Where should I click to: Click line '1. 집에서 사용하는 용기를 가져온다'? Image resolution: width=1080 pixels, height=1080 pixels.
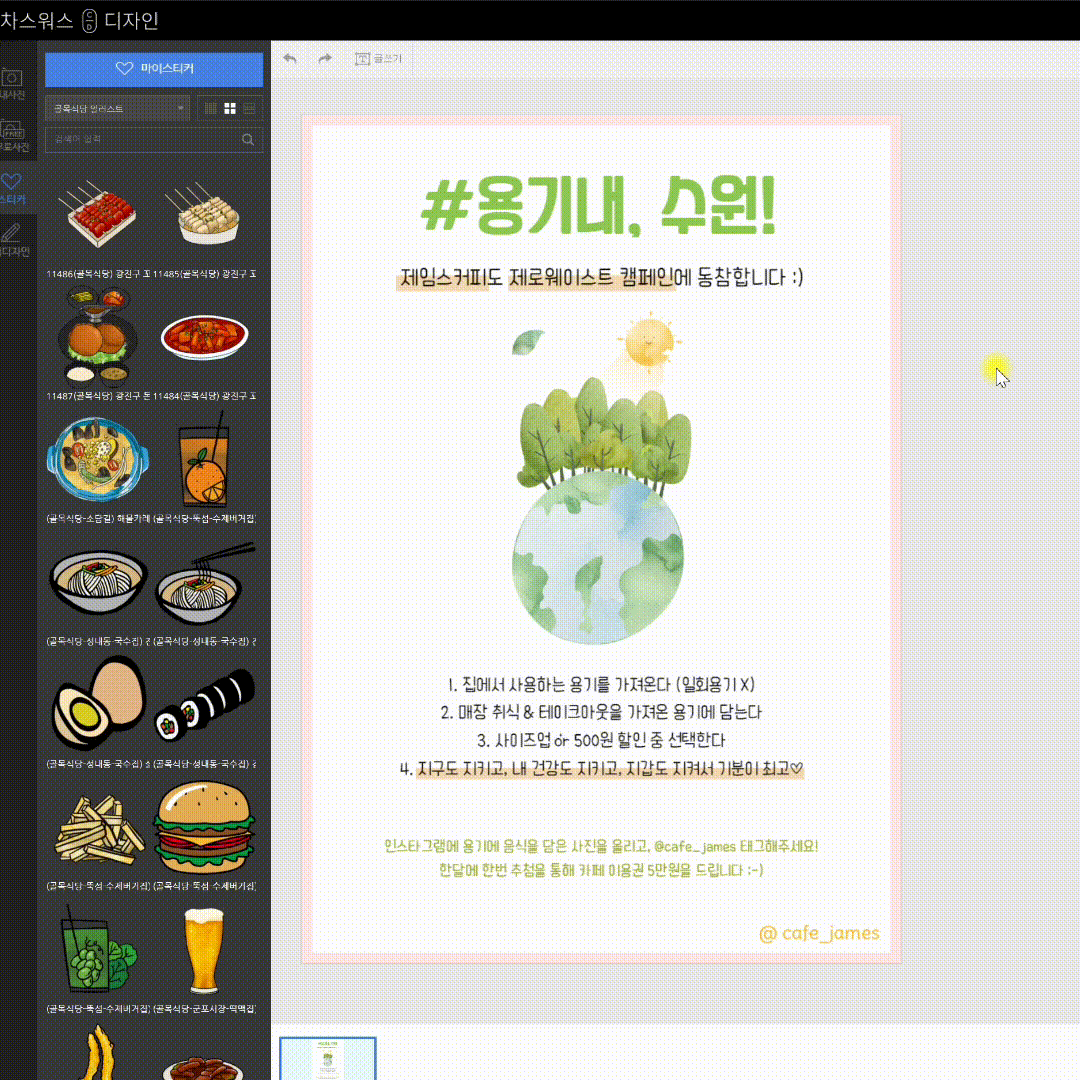(x=601, y=685)
